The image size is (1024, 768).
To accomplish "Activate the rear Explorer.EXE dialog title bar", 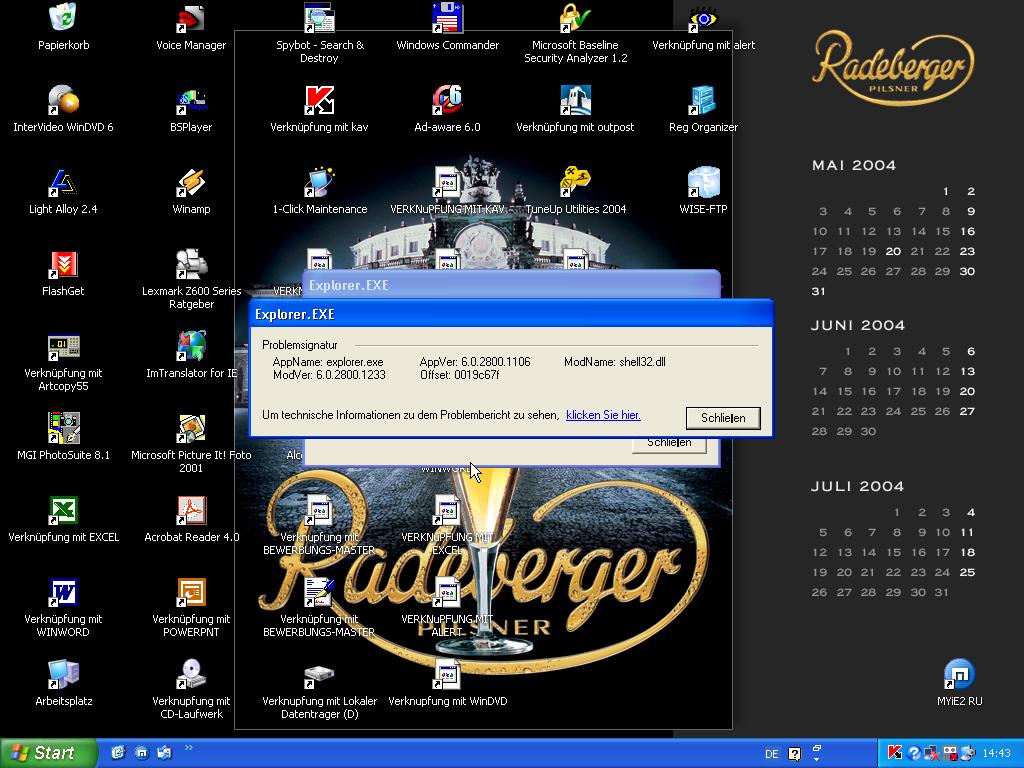I will [511, 285].
